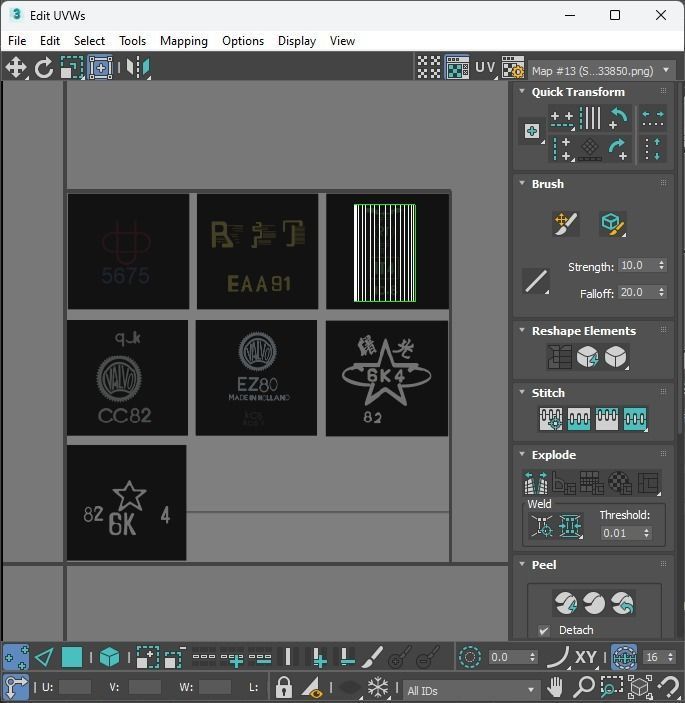Image resolution: width=685 pixels, height=703 pixels.
Task: Click the Quick Peel icon
Action: click(566, 603)
